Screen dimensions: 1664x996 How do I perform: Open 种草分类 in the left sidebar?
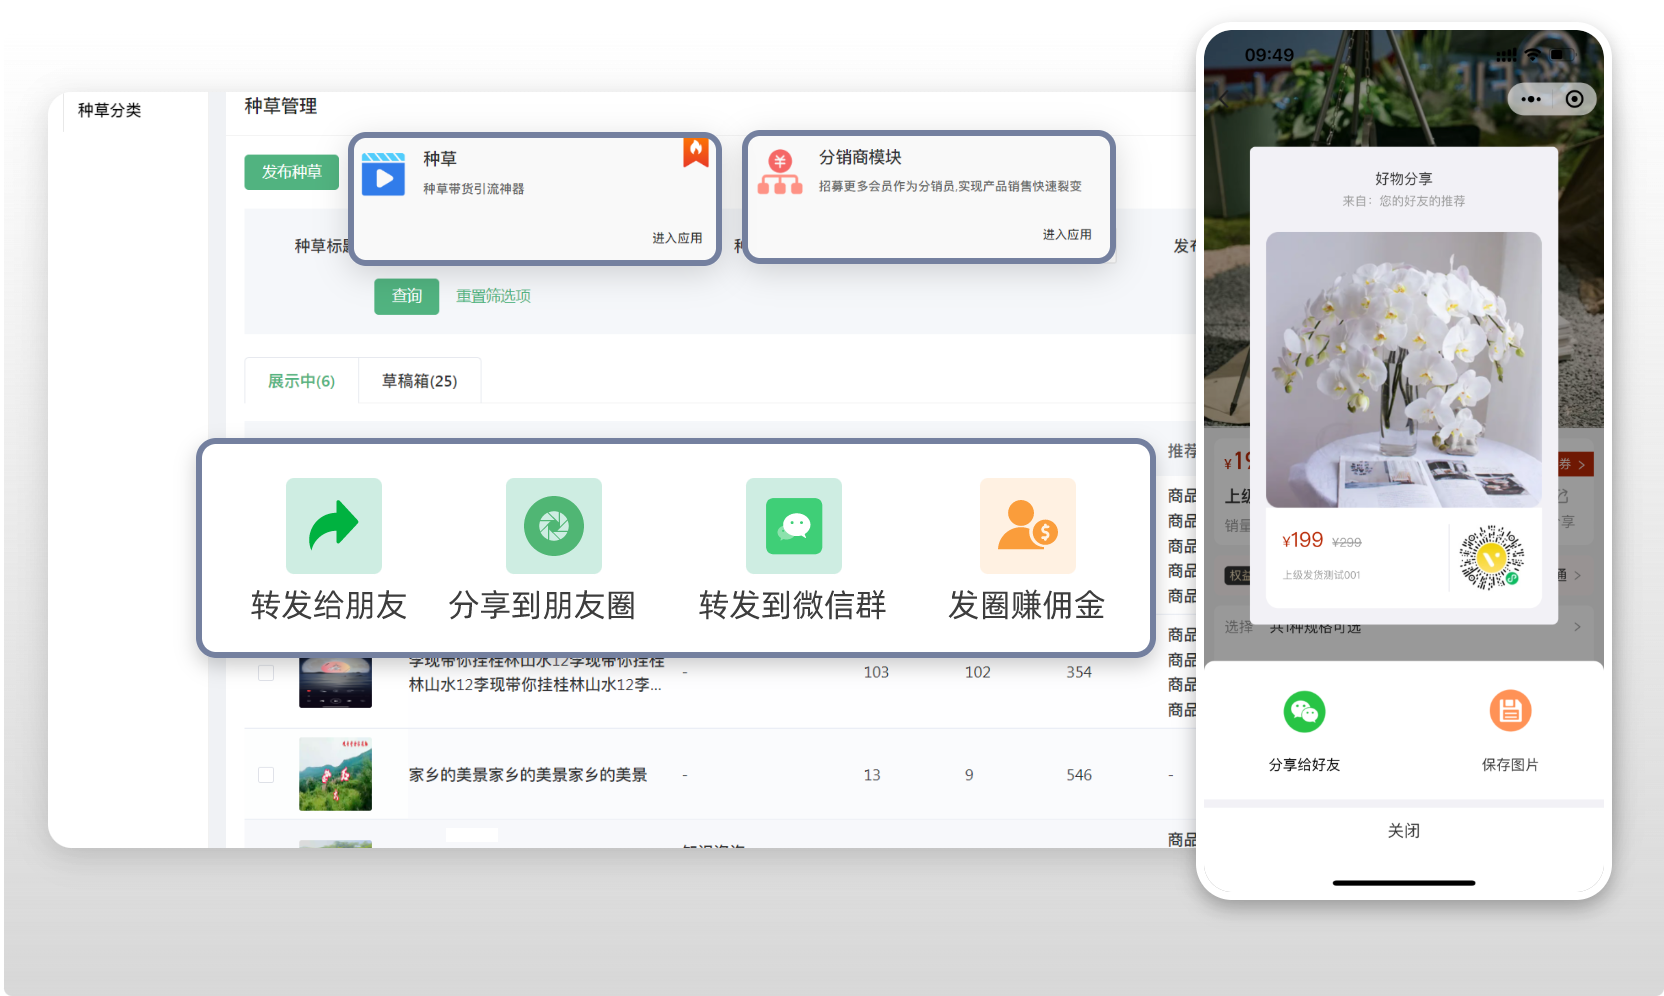click(110, 110)
